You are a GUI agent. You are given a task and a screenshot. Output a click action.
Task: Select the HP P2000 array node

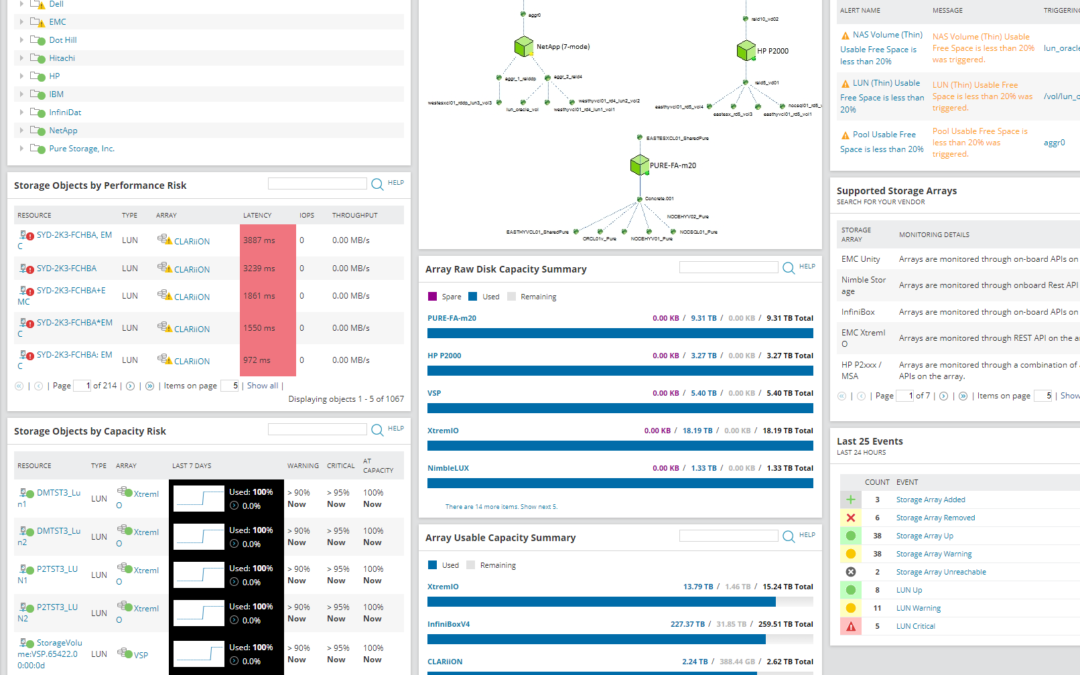(x=746, y=50)
